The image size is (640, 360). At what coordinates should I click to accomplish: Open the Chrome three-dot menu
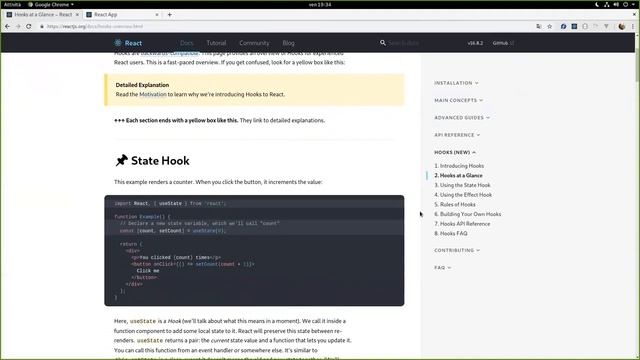633,26
